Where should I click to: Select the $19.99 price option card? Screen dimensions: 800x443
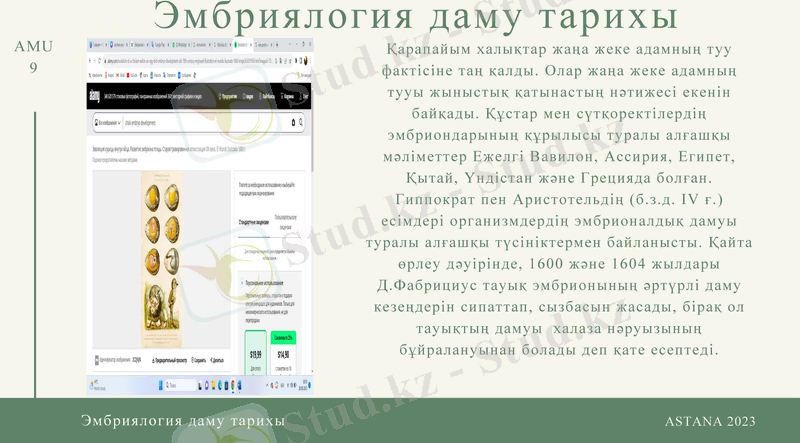255,353
